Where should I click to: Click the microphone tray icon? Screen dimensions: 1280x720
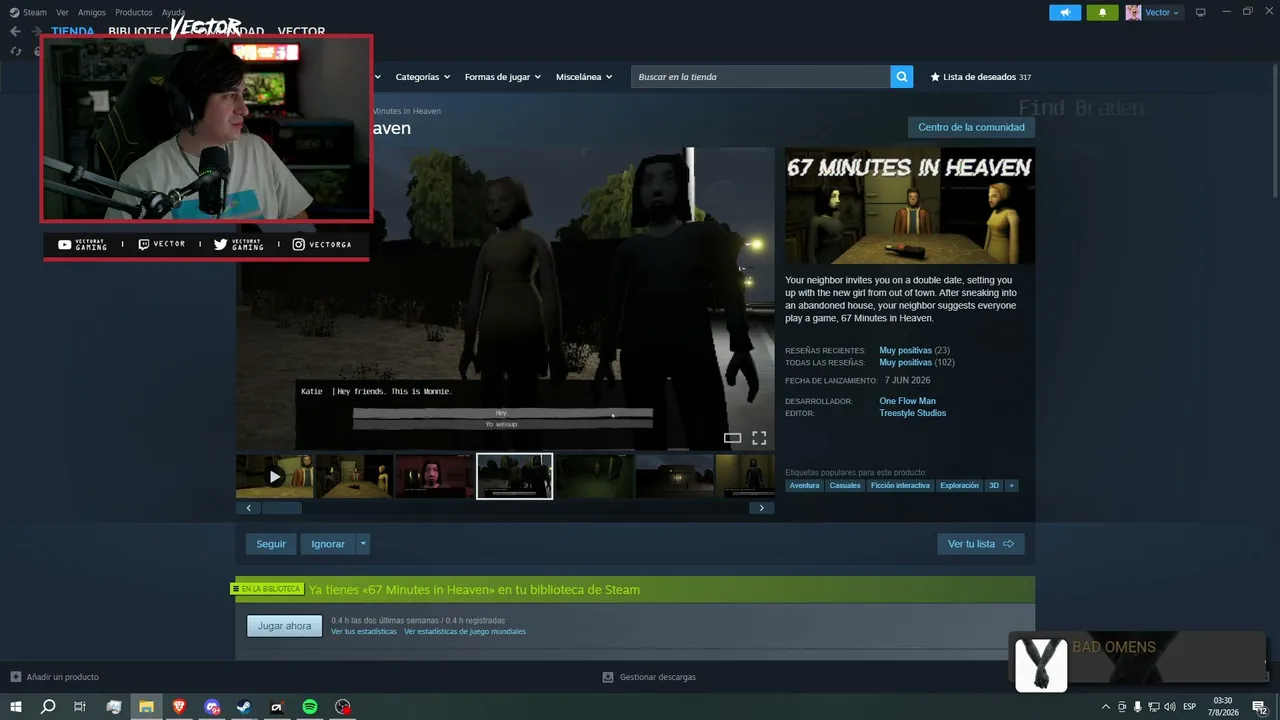point(1137,707)
